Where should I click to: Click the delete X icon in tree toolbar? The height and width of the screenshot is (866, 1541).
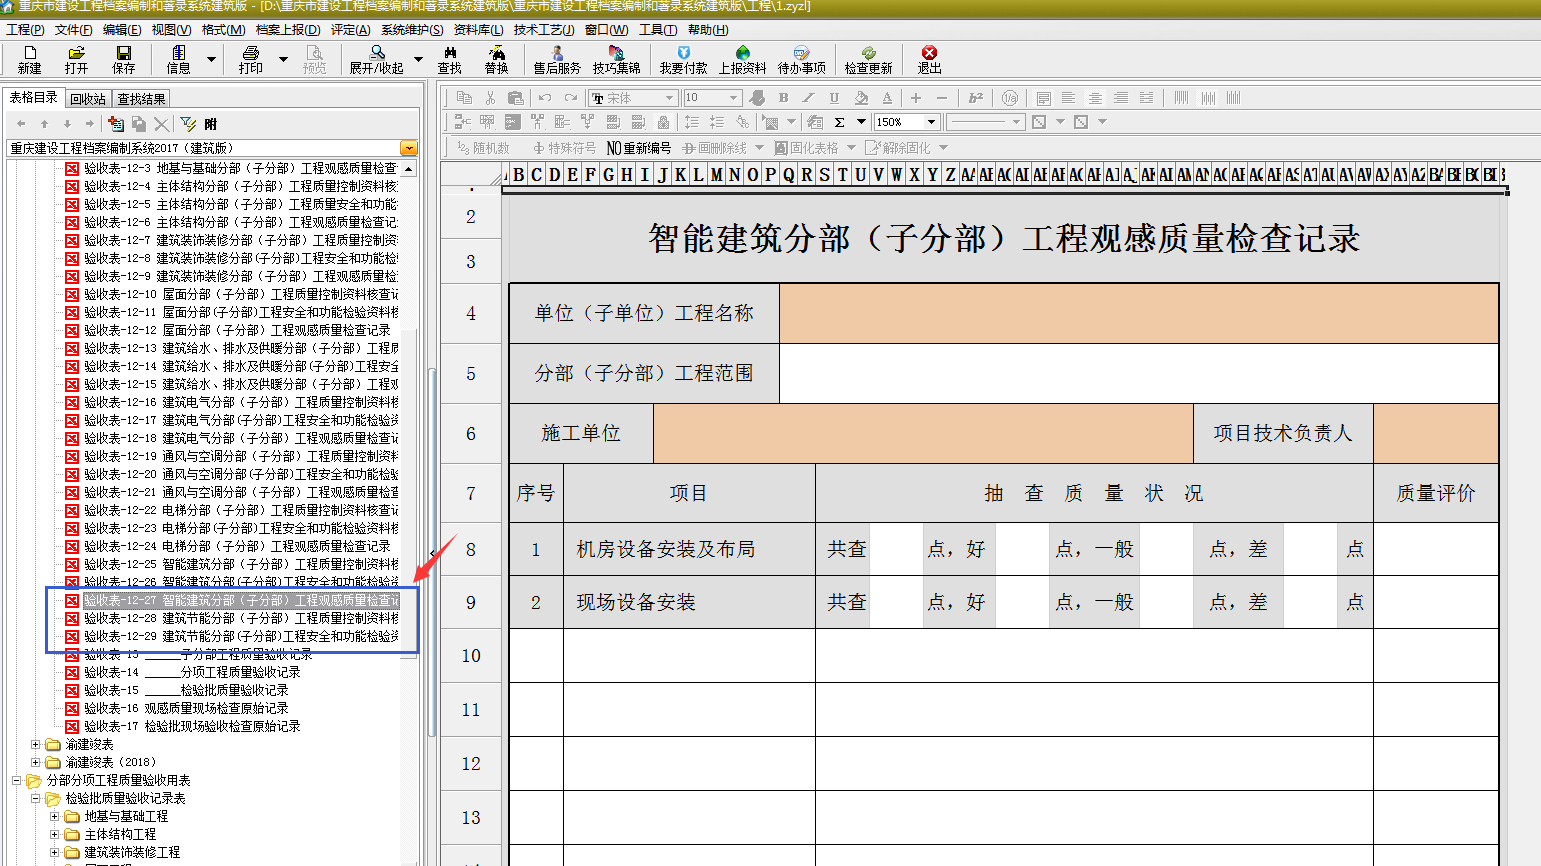click(x=161, y=124)
